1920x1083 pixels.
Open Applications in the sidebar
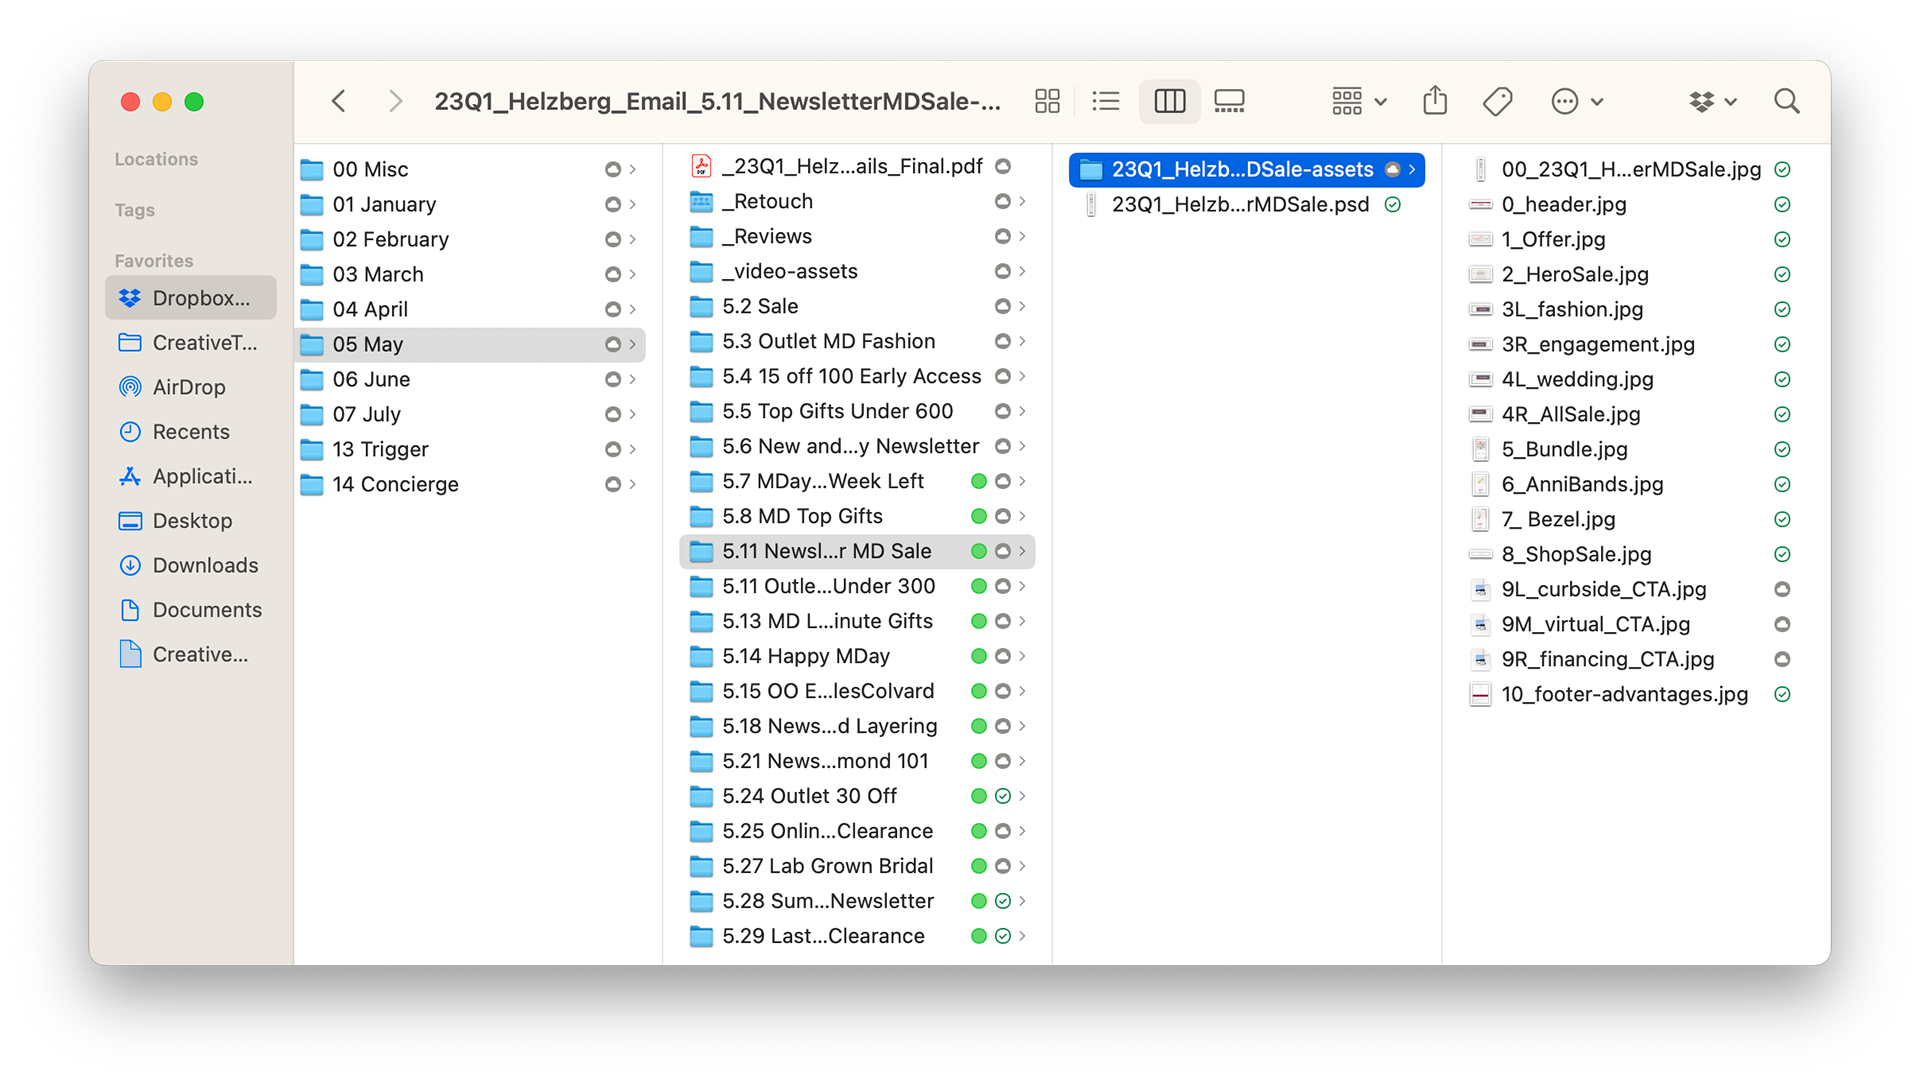tap(190, 476)
